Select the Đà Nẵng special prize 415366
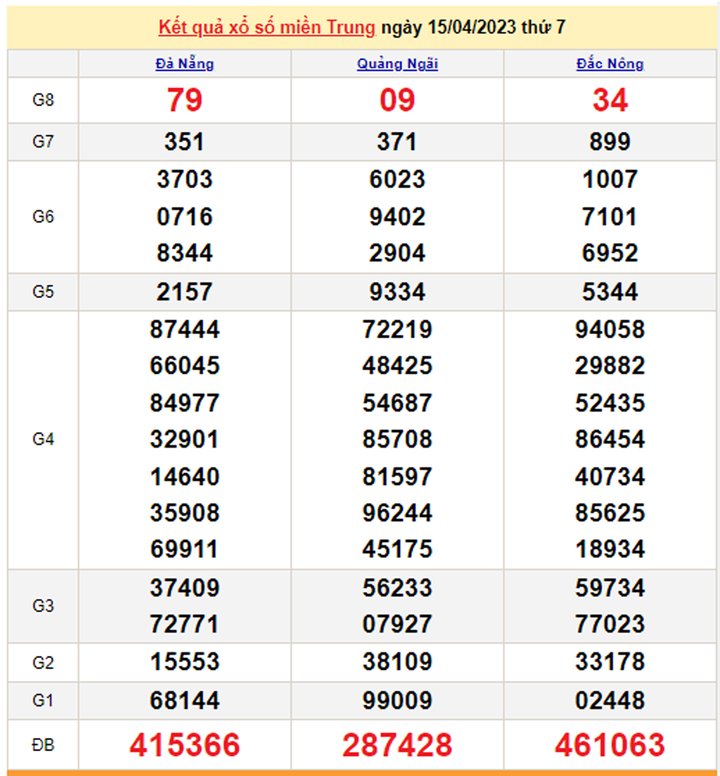Screen dimensions: 720x776 point(185,744)
